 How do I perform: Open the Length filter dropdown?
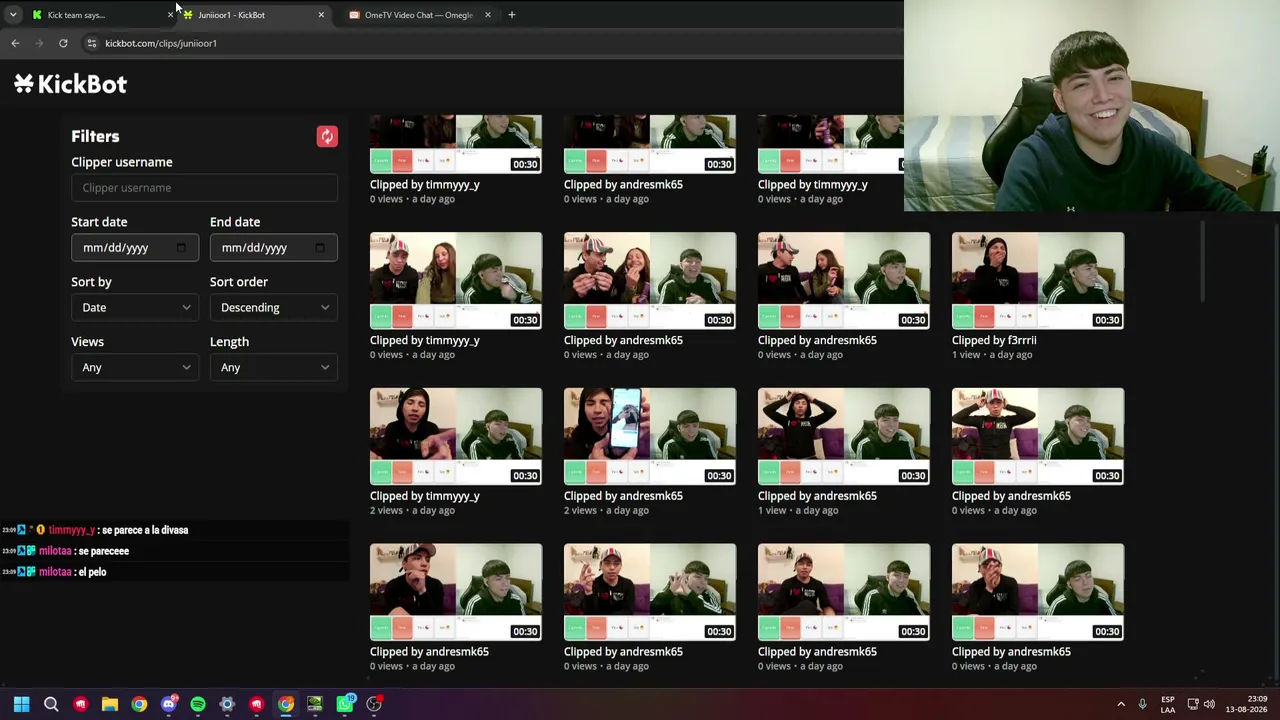[274, 368]
